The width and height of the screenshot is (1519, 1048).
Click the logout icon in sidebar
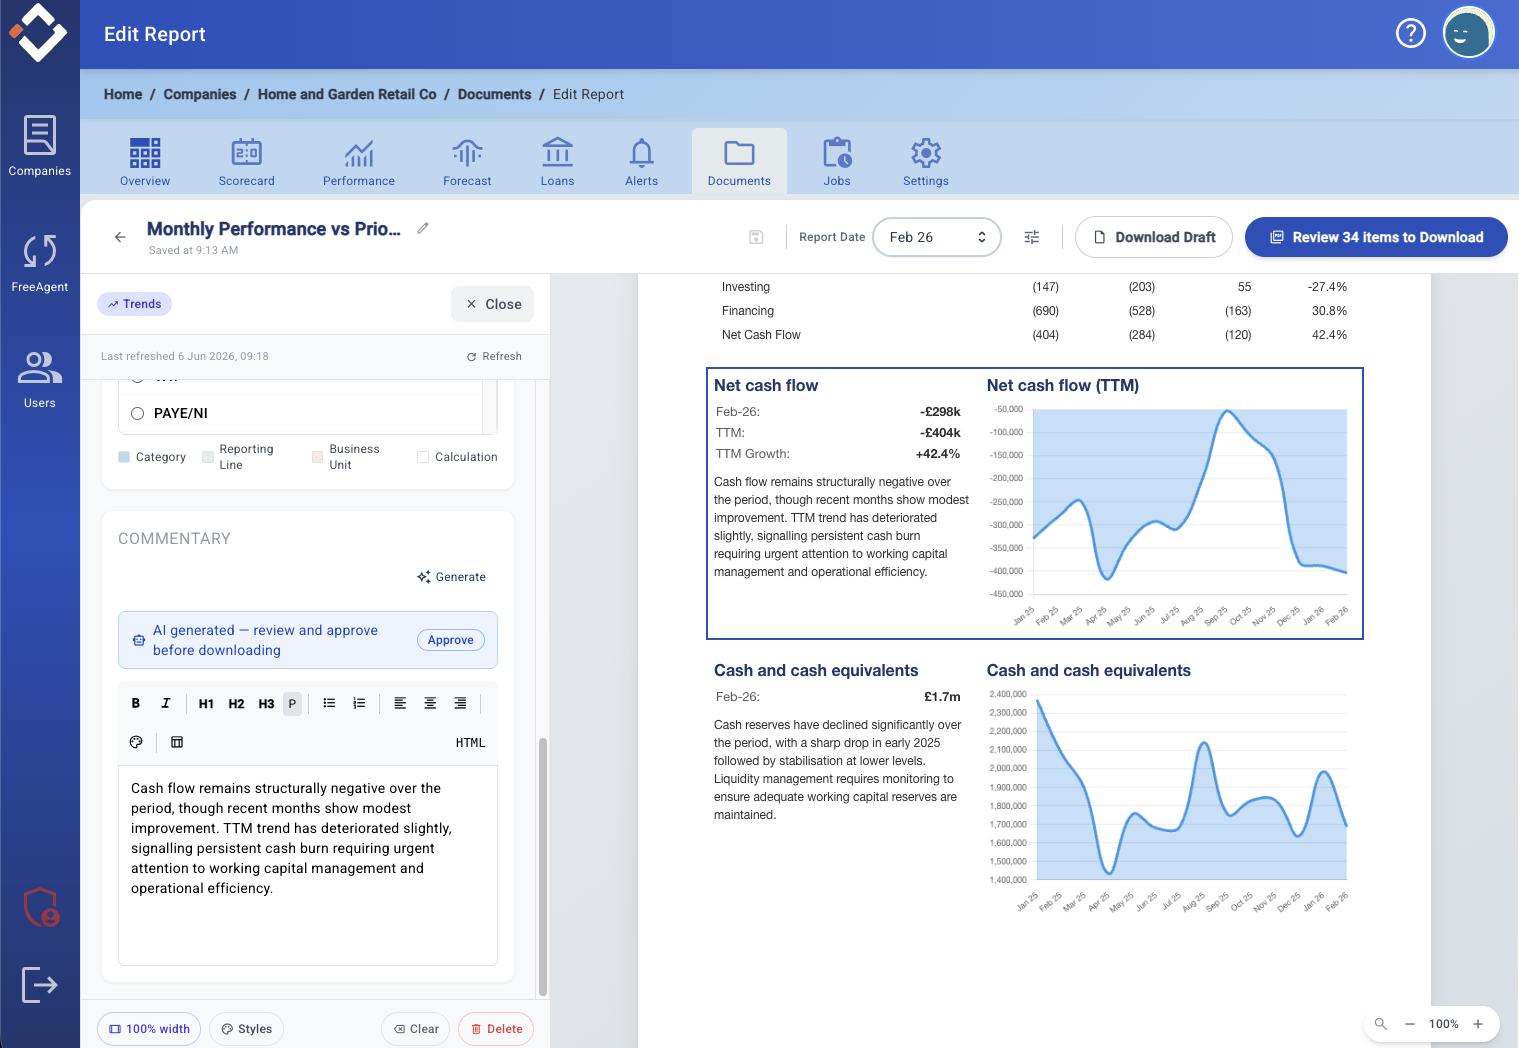pyautogui.click(x=40, y=985)
